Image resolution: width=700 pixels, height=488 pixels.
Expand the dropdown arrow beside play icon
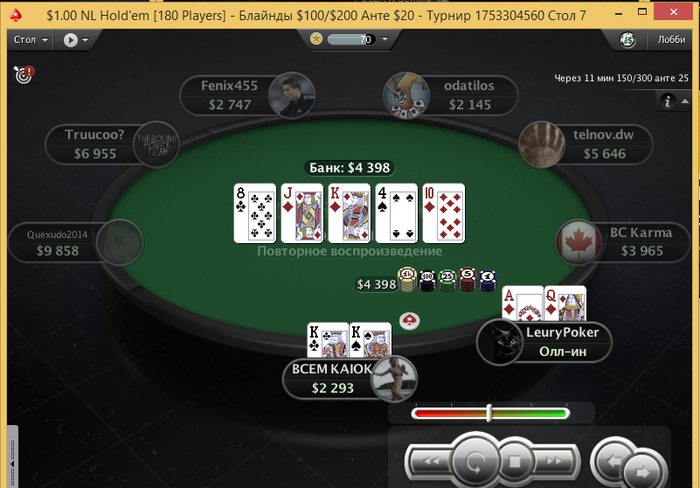pyautogui.click(x=85, y=40)
